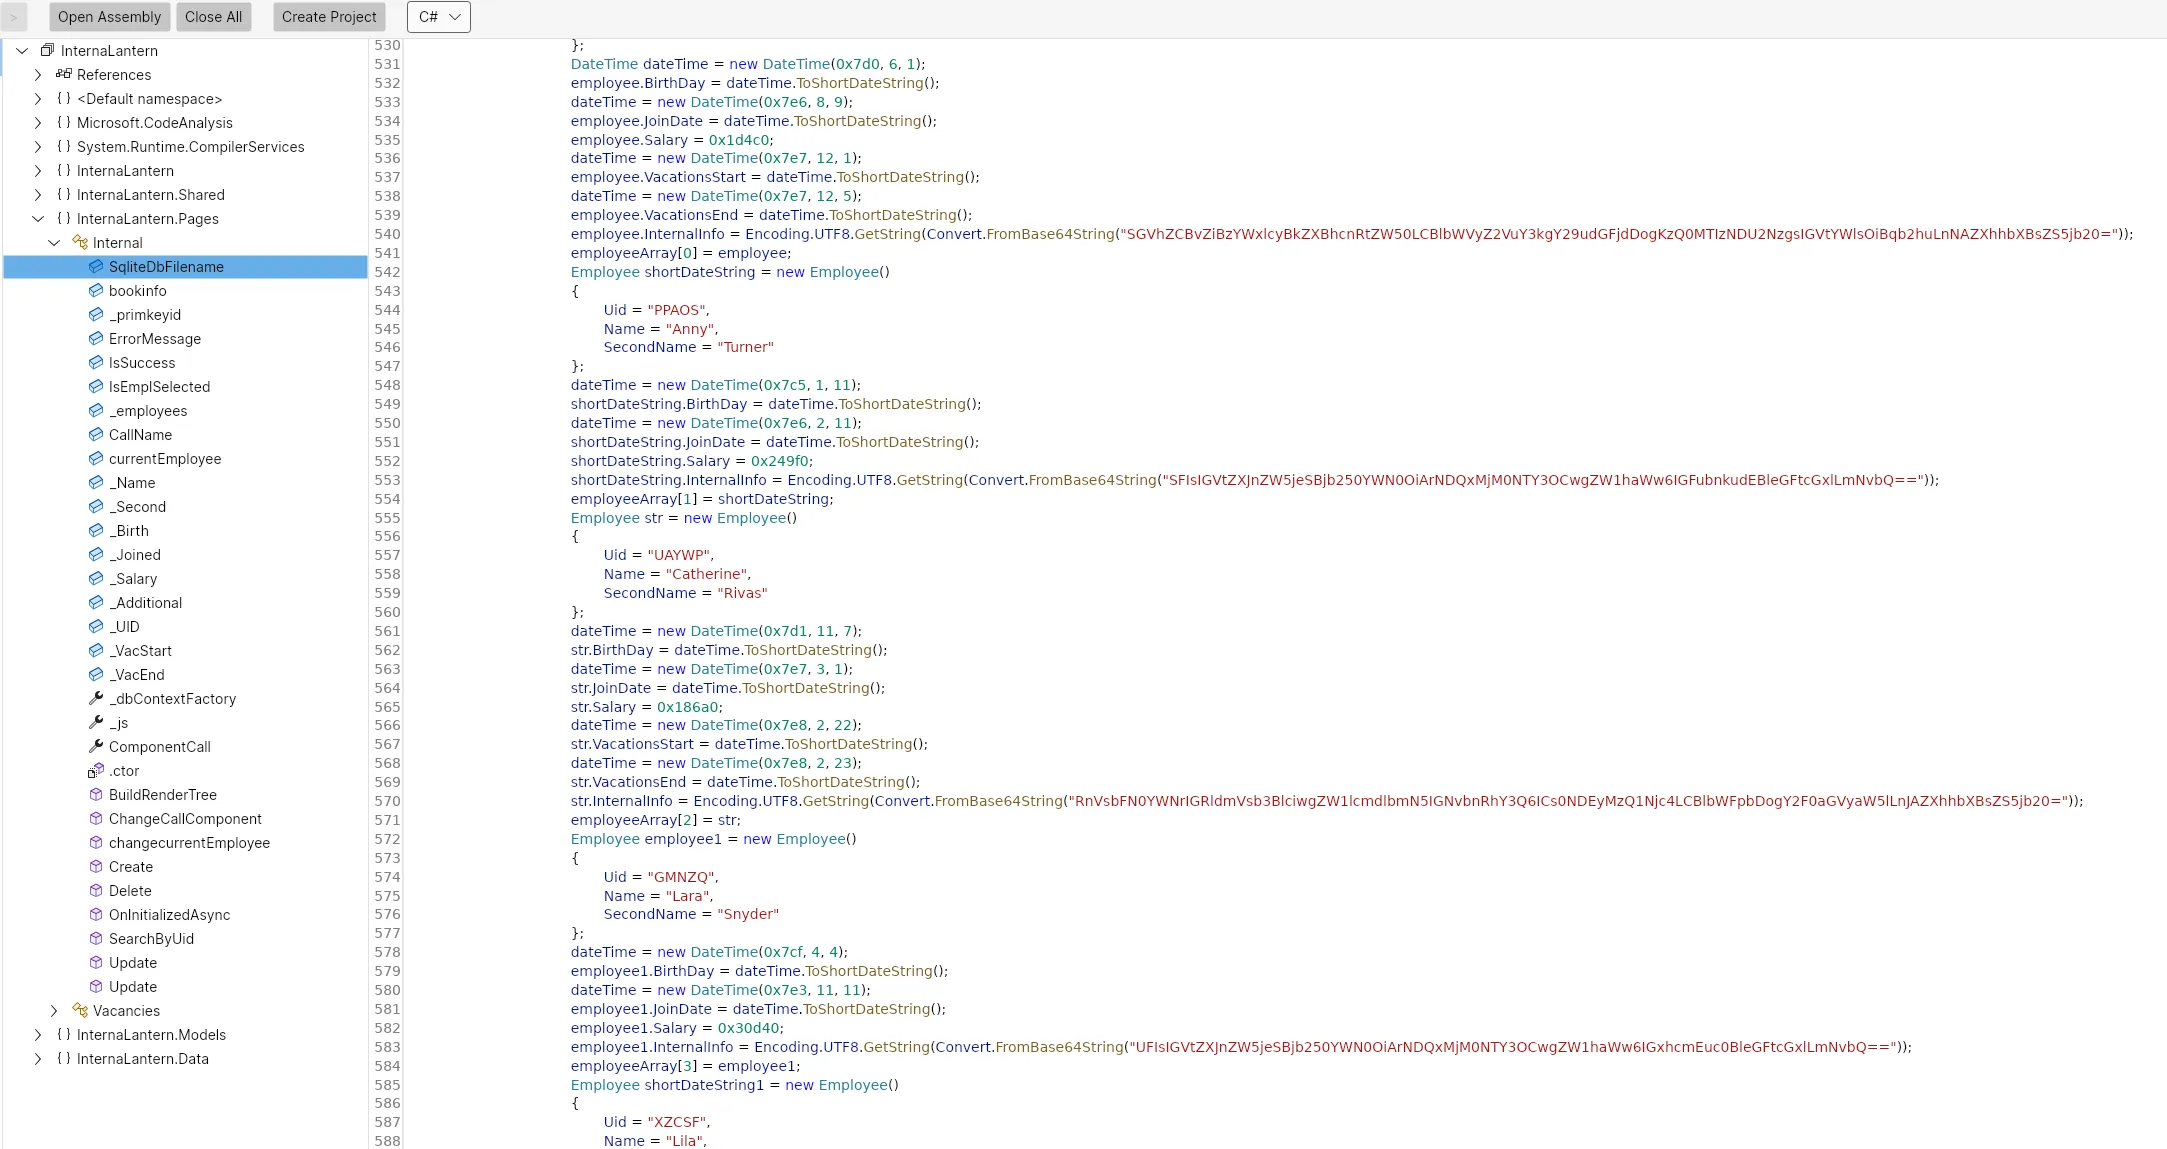Screen dimensions: 2167x1149
Task: Expand the Vacancies class node
Action: [x=54, y=1010]
